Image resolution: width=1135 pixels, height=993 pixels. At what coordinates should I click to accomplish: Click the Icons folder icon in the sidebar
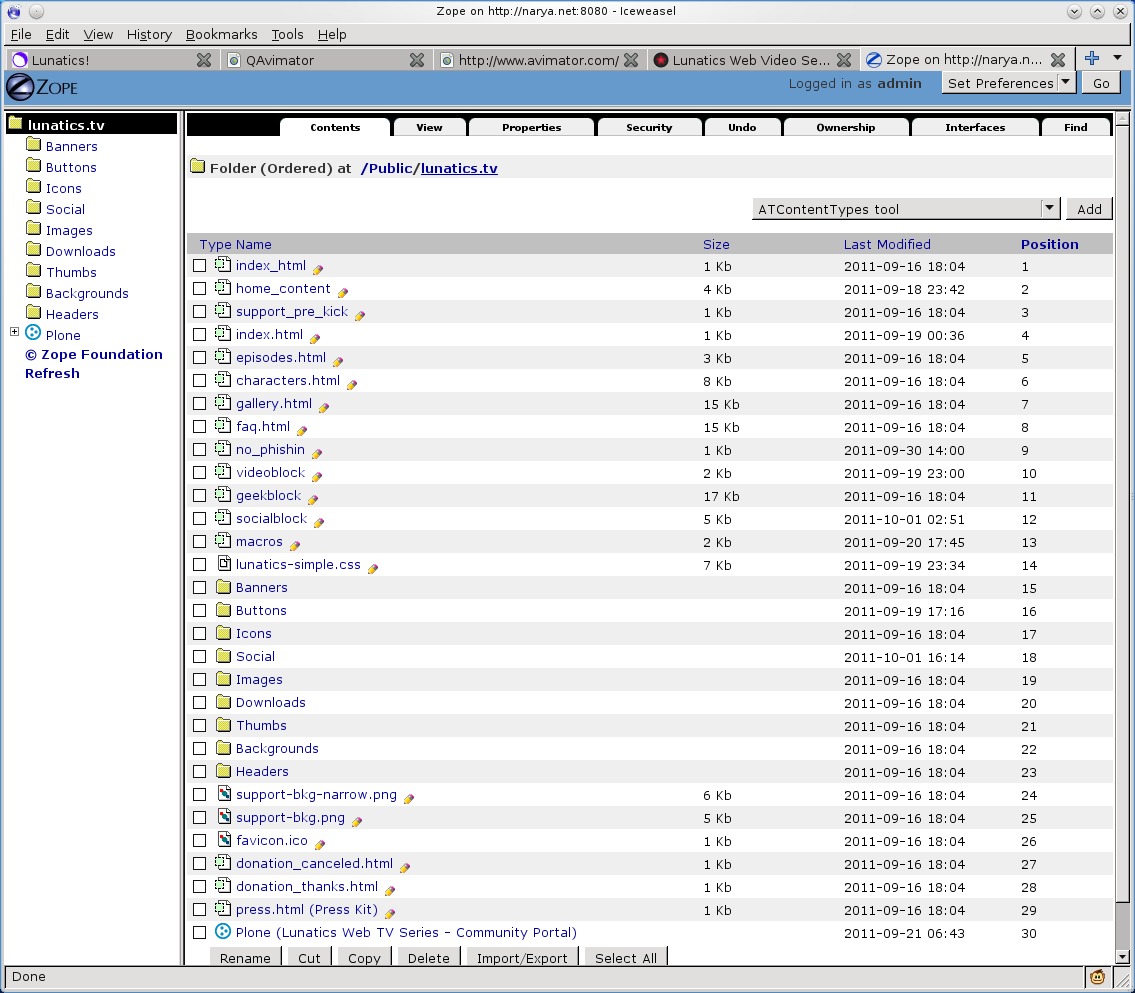tap(33, 186)
